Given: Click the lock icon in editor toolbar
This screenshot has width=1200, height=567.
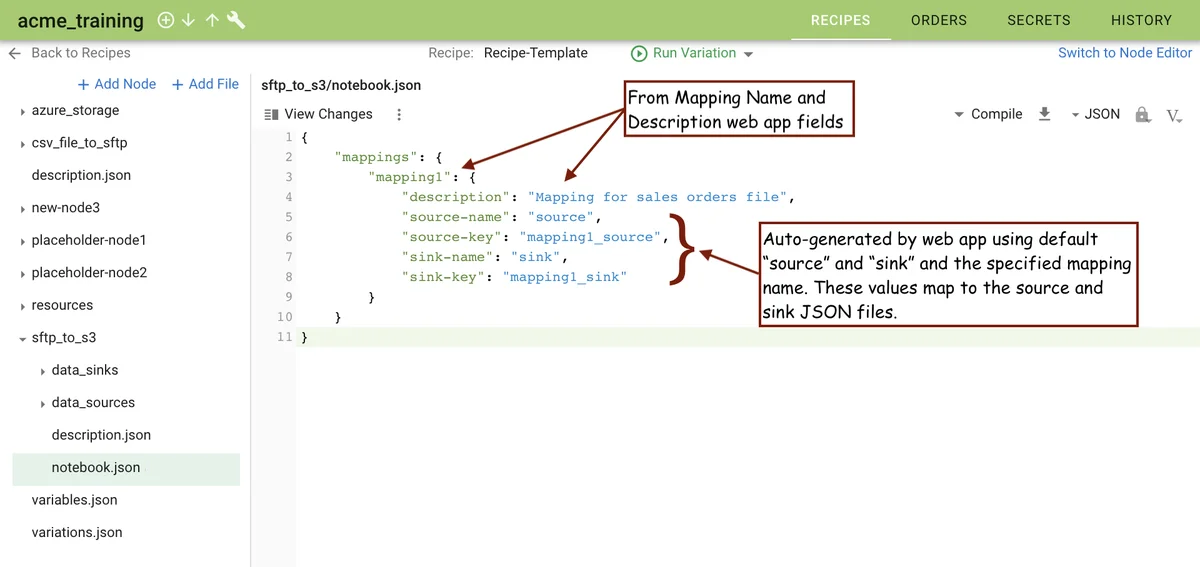Looking at the screenshot, I should pyautogui.click(x=1142, y=114).
